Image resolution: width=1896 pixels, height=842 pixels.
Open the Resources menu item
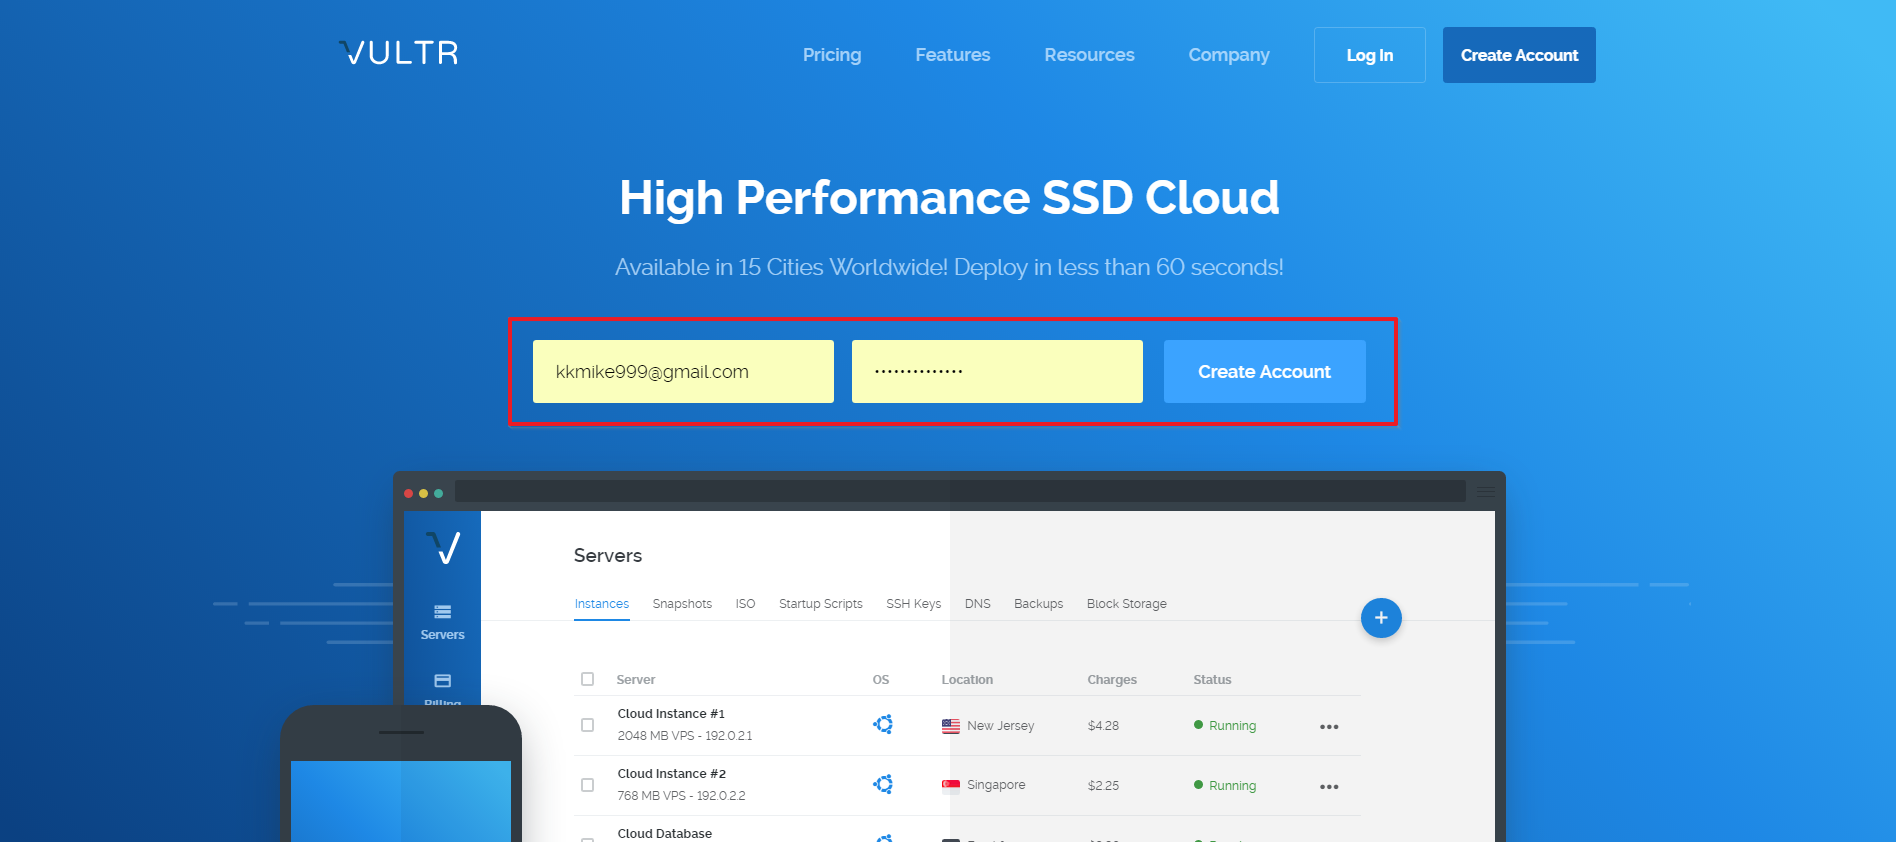(x=1089, y=55)
